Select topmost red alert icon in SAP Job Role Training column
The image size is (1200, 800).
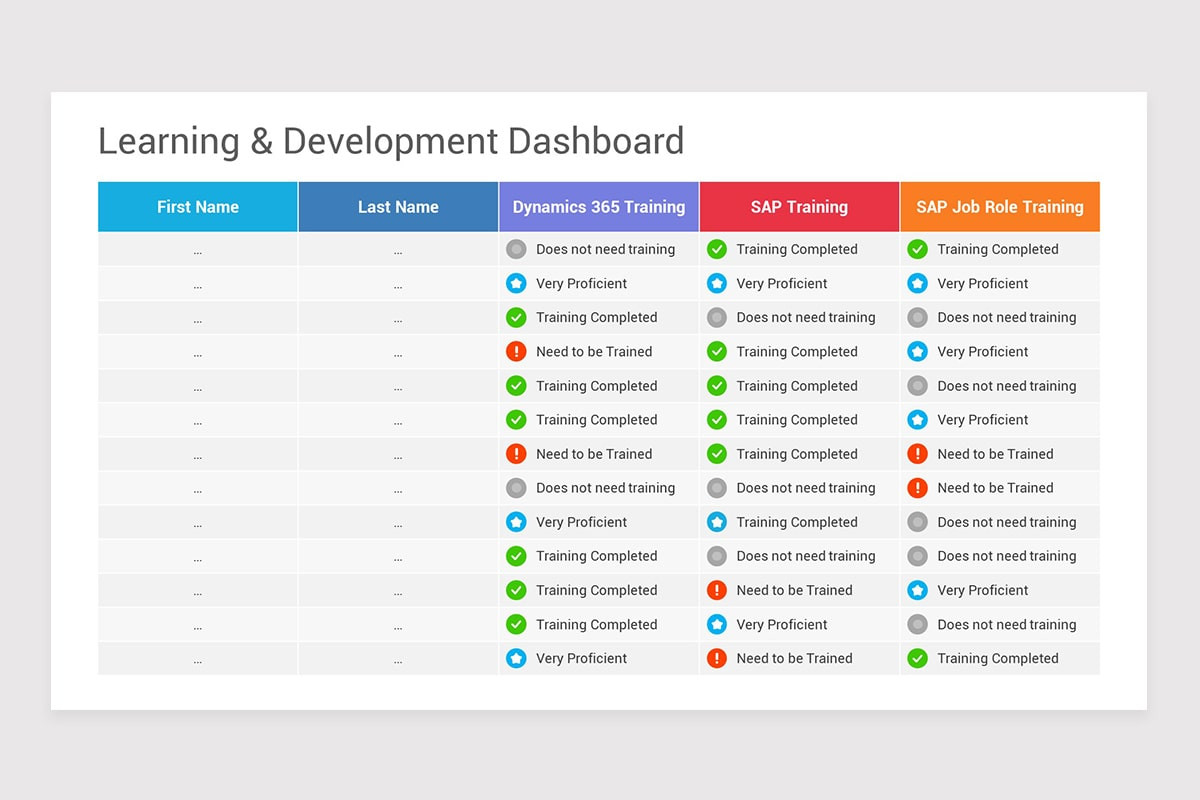[x=917, y=454]
